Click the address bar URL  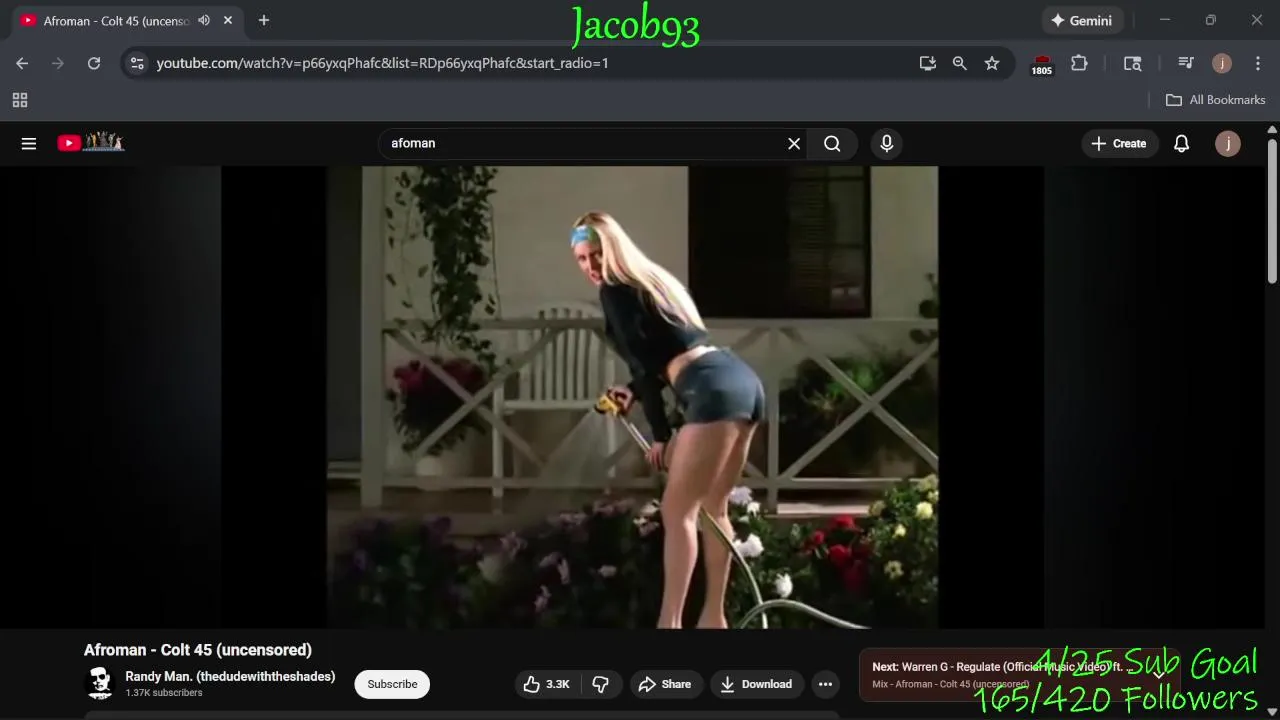coord(382,63)
